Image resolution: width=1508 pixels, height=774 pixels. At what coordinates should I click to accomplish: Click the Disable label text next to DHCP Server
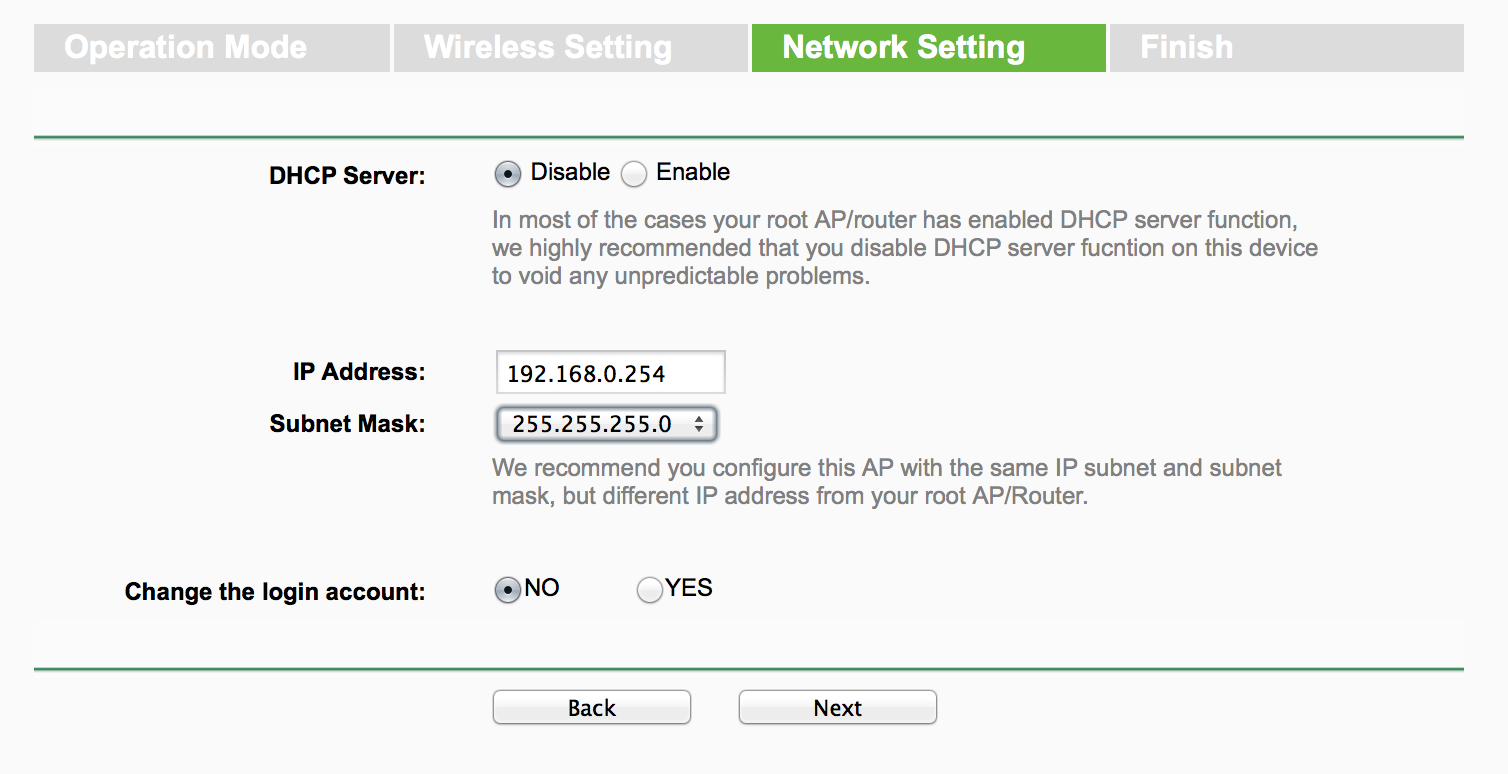[x=570, y=172]
